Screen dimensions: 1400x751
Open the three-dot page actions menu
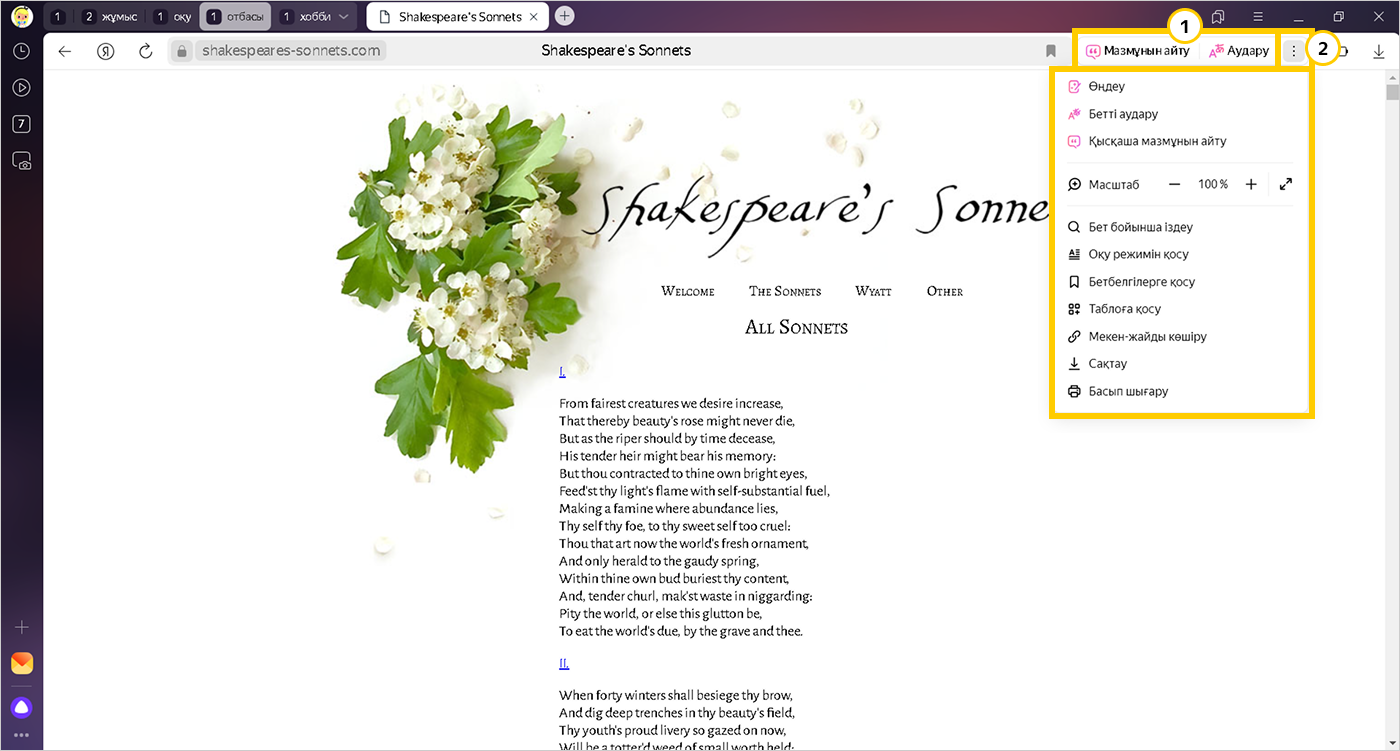coord(1294,51)
